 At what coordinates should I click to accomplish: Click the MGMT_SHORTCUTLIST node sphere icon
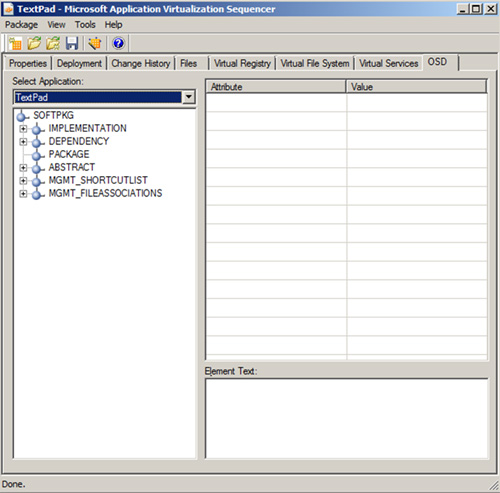pyautogui.click(x=37, y=181)
